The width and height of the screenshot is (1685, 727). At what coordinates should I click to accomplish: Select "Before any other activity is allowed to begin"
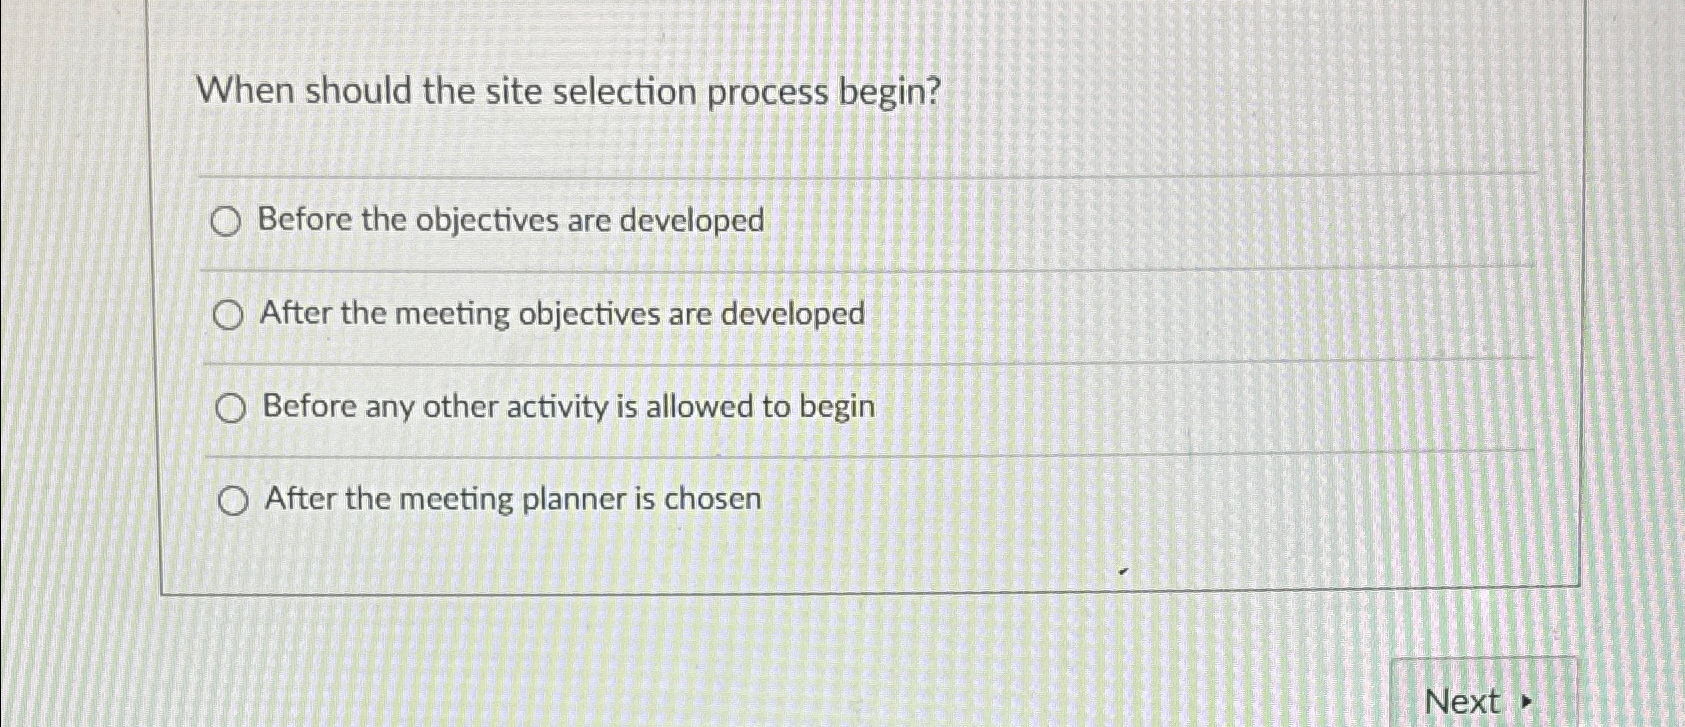click(x=233, y=407)
